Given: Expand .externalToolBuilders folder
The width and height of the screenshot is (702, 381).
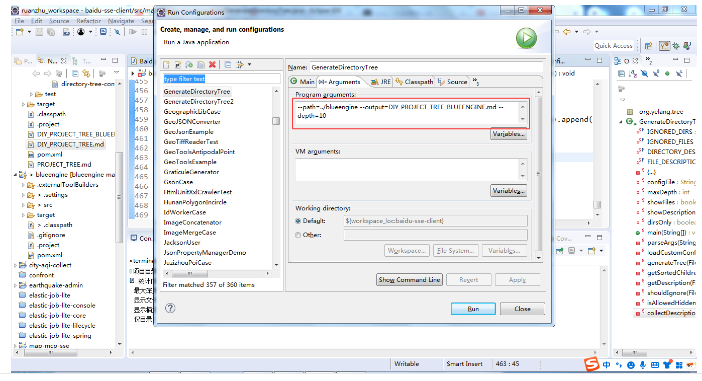Looking at the screenshot, I should (23, 185).
